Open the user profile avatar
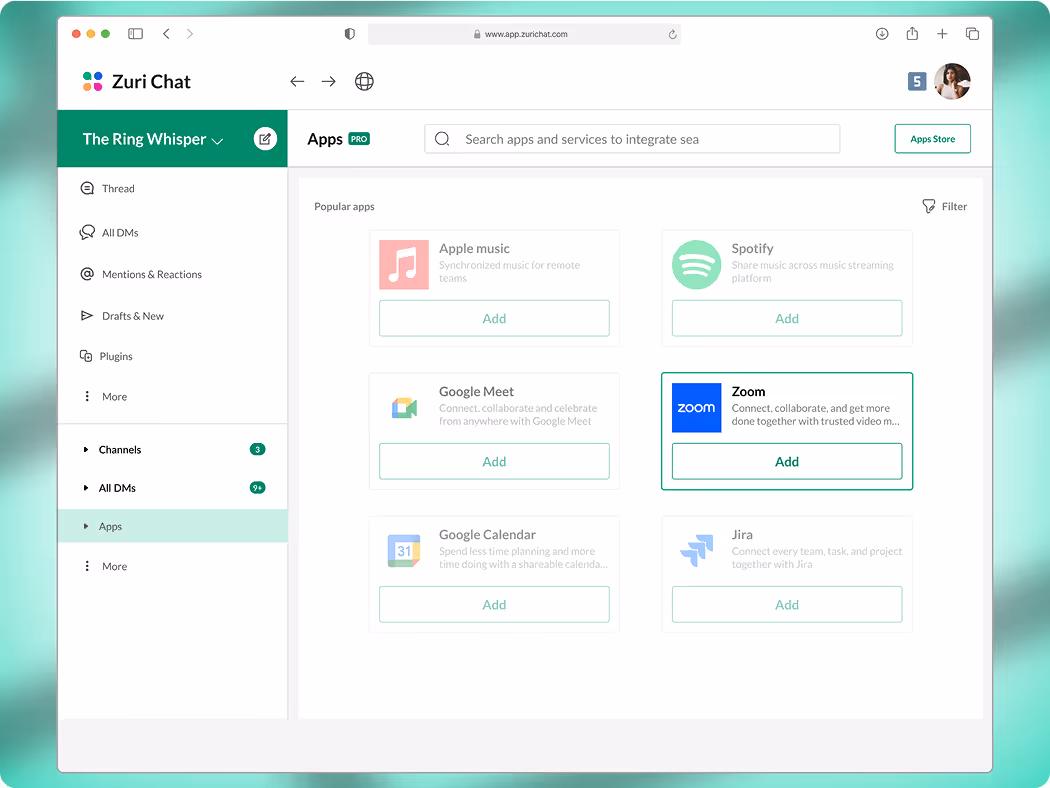The width and height of the screenshot is (1050, 788). (952, 82)
